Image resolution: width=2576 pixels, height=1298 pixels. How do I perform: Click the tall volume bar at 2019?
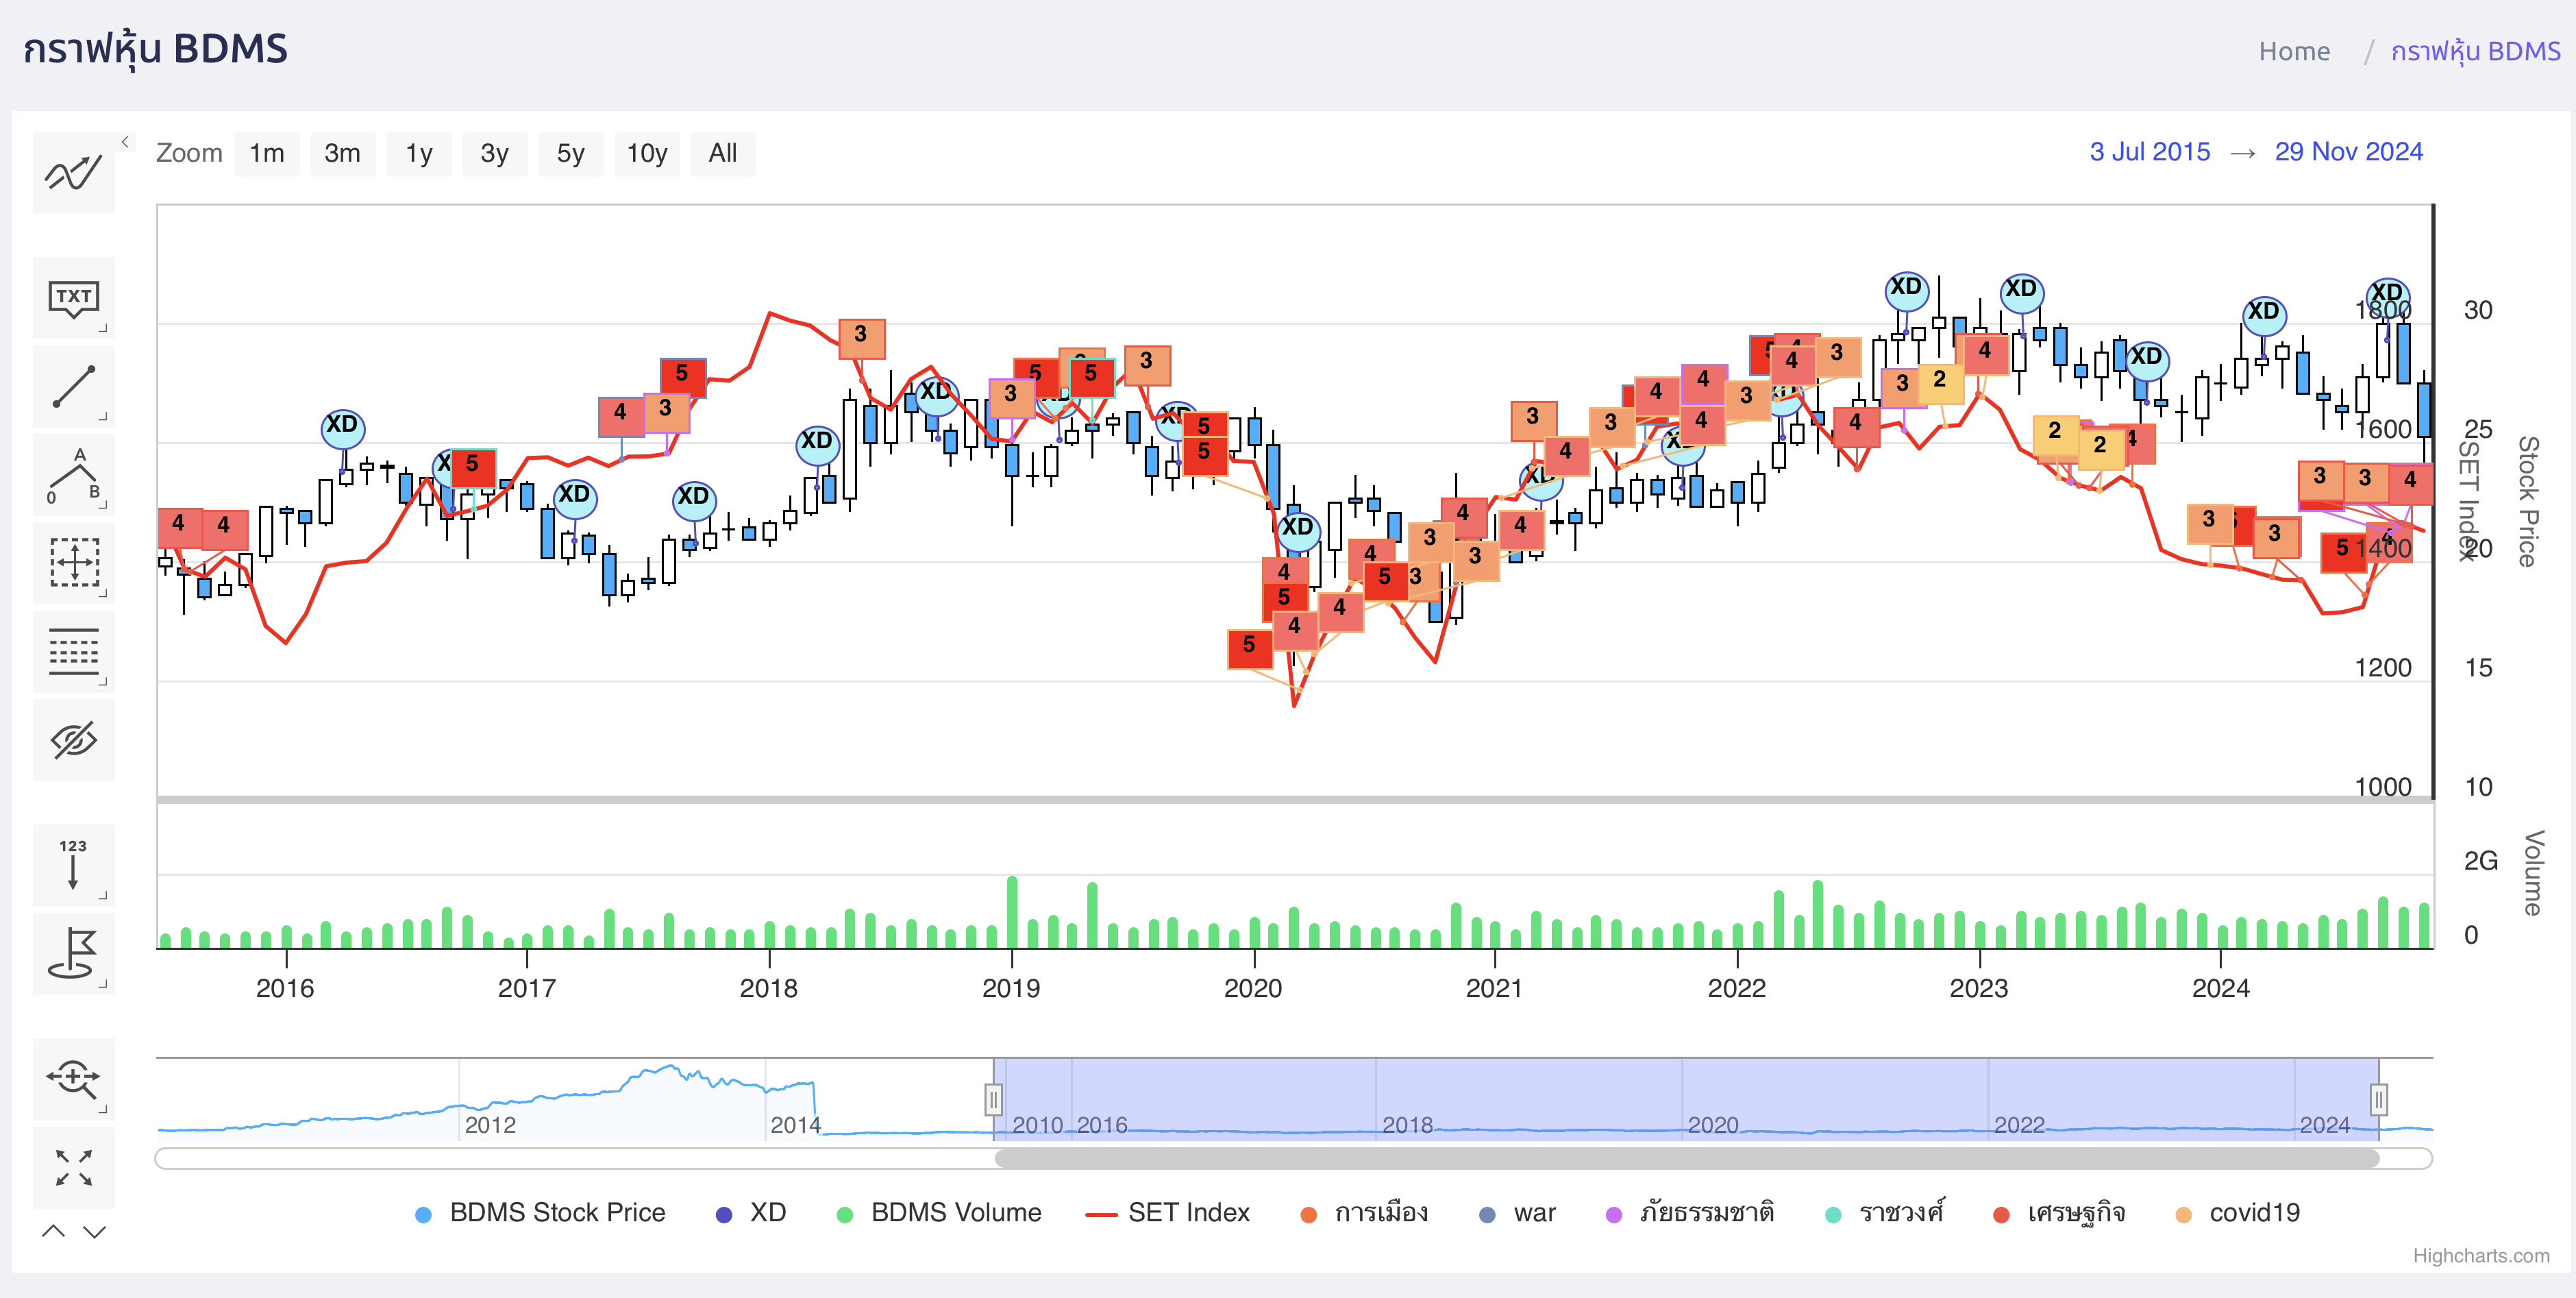(1012, 912)
